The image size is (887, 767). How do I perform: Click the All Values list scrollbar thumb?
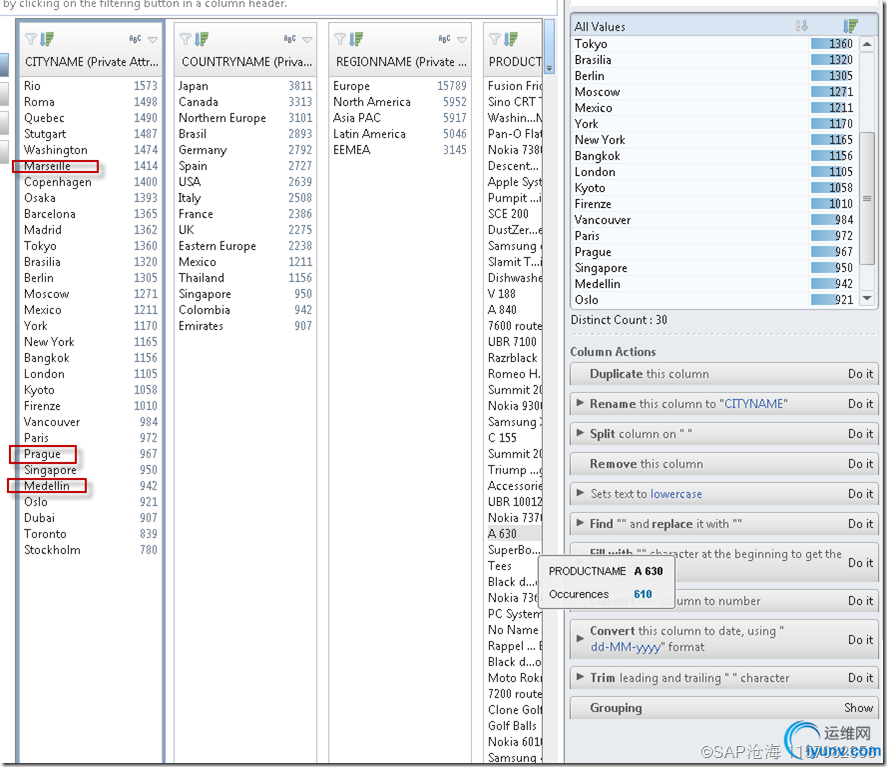click(x=867, y=198)
